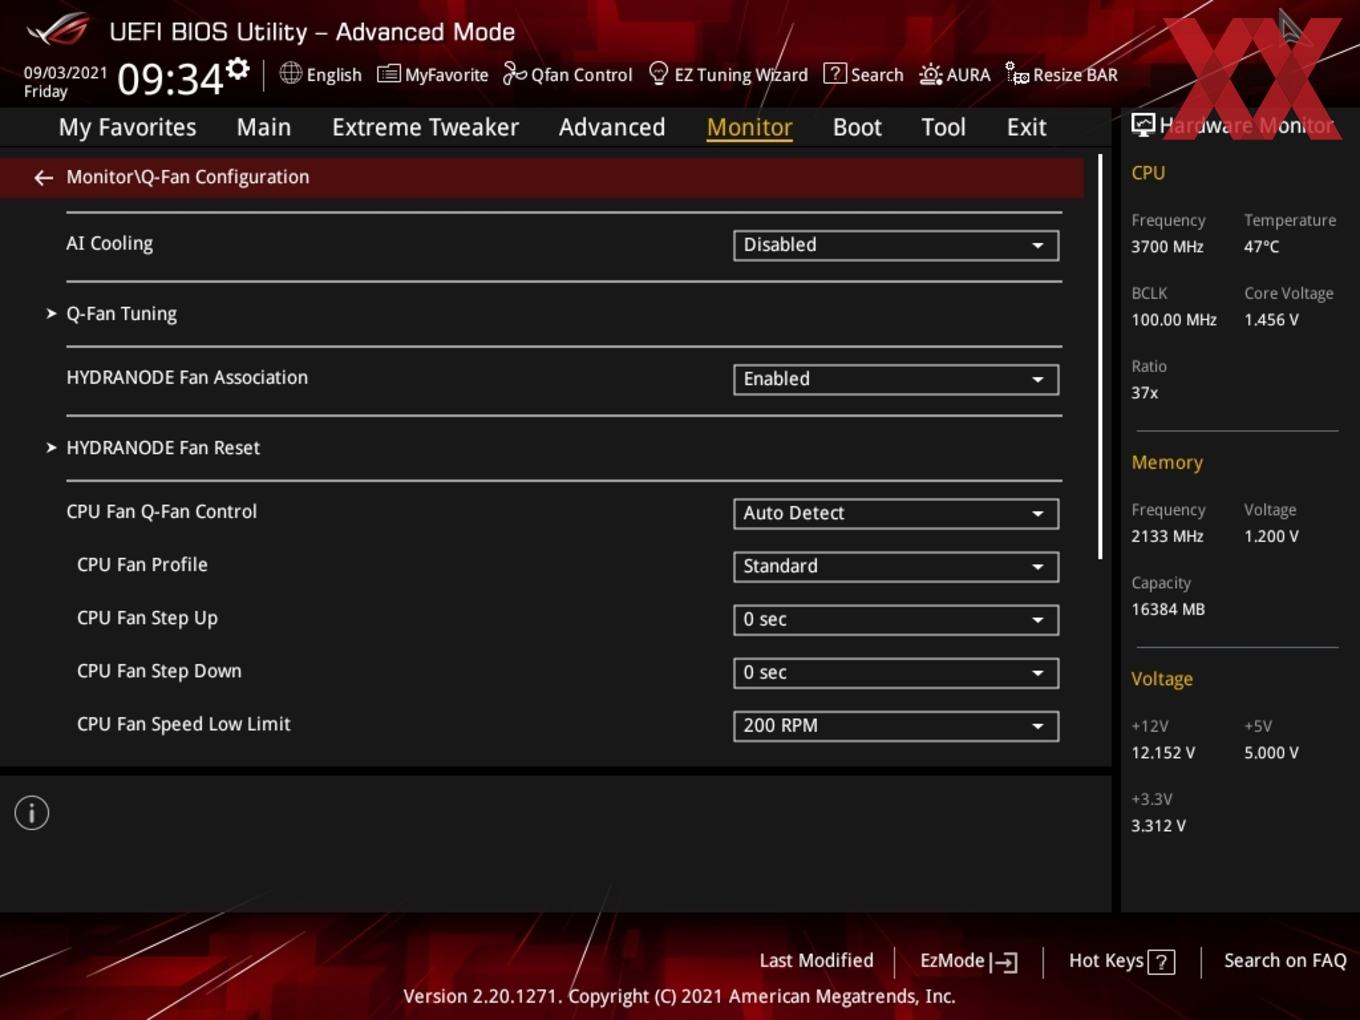Viewport: 1360px width, 1020px height.
Task: Click Core Voltage value 1.456 V
Action: pyautogui.click(x=1271, y=320)
